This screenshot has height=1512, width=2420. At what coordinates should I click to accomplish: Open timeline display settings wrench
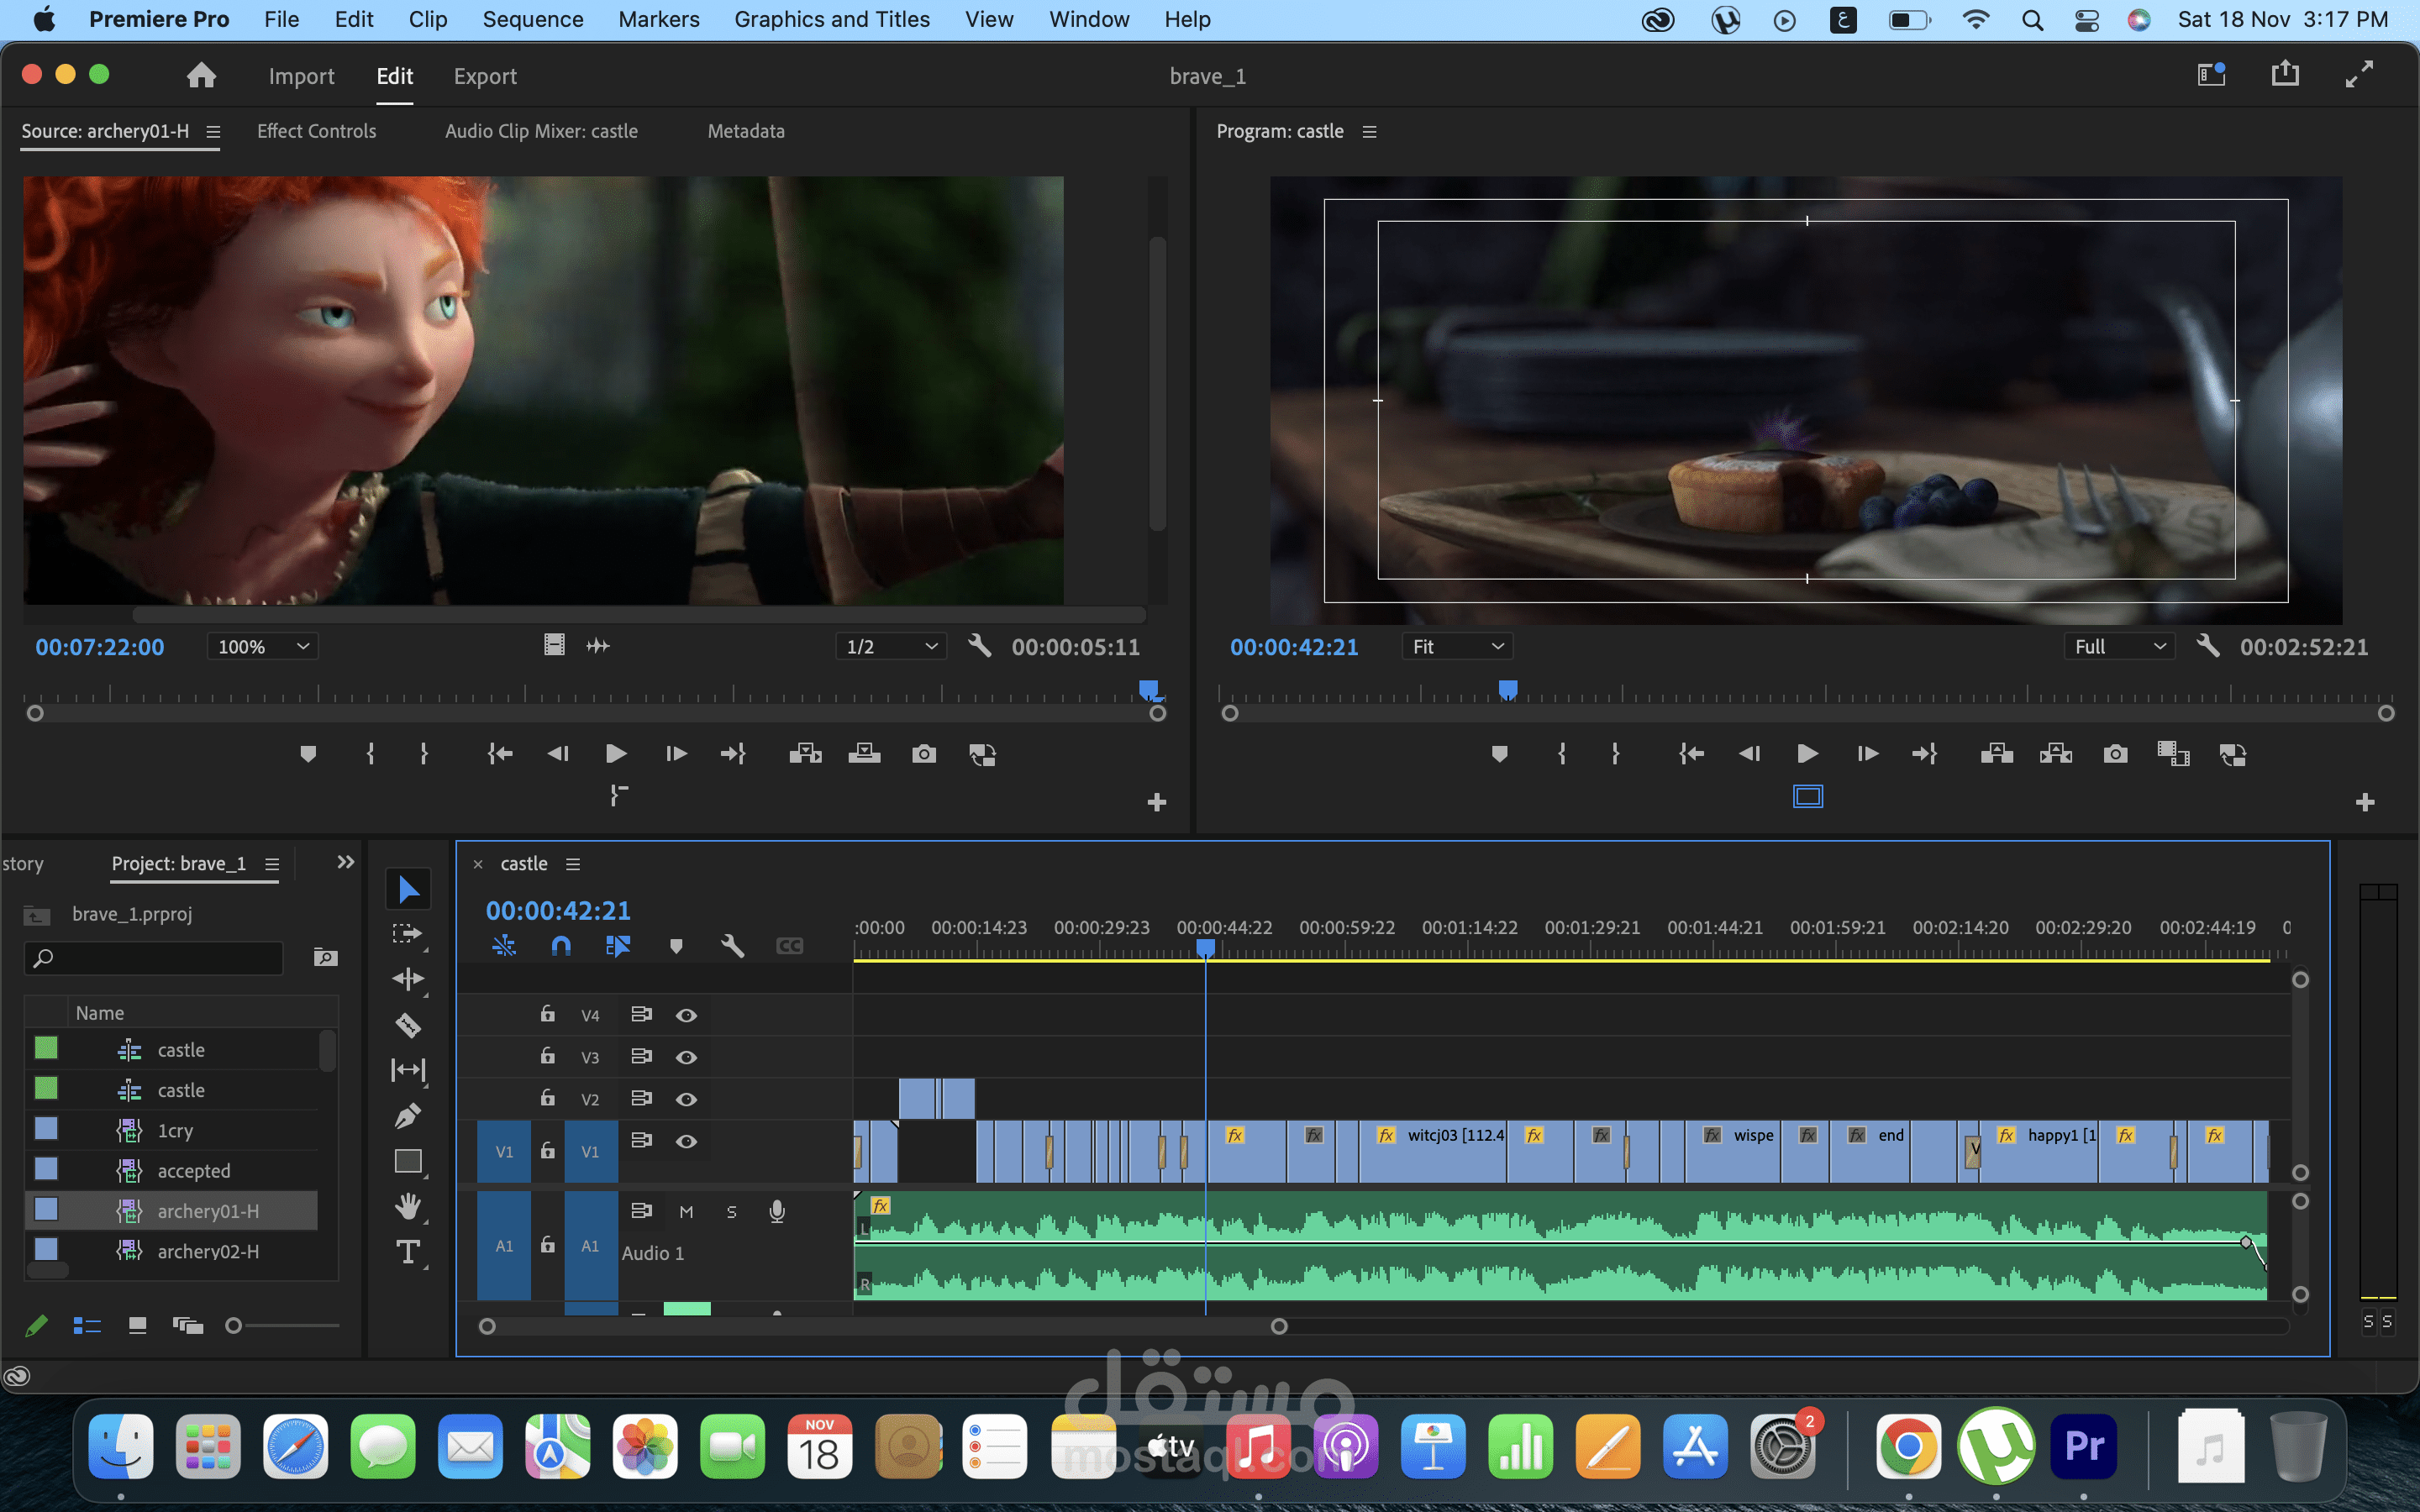732,946
